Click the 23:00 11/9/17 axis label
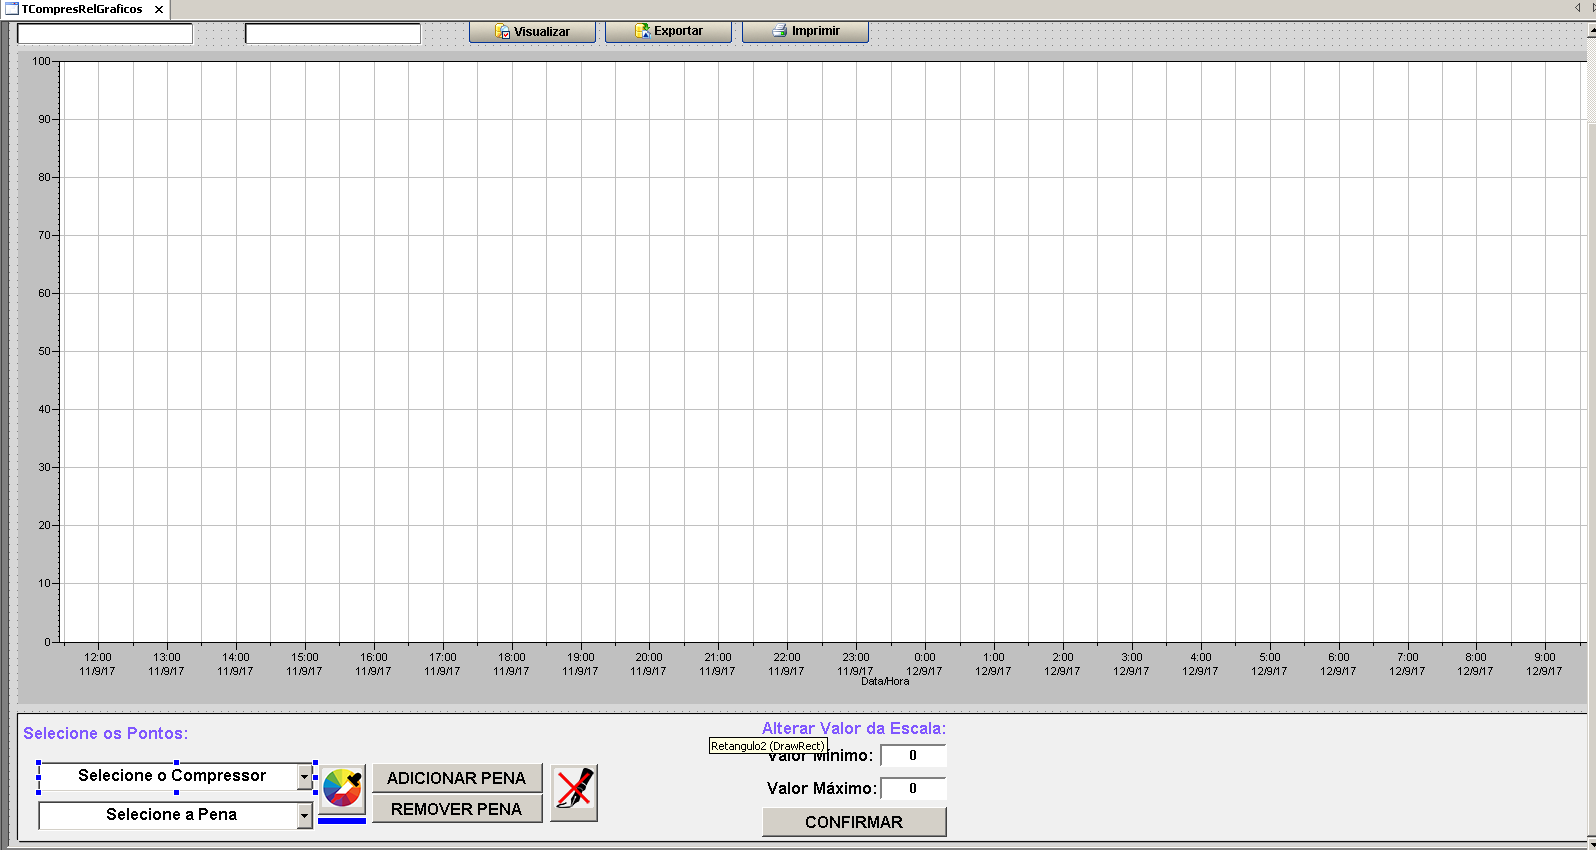The width and height of the screenshot is (1596, 850). pos(856,664)
